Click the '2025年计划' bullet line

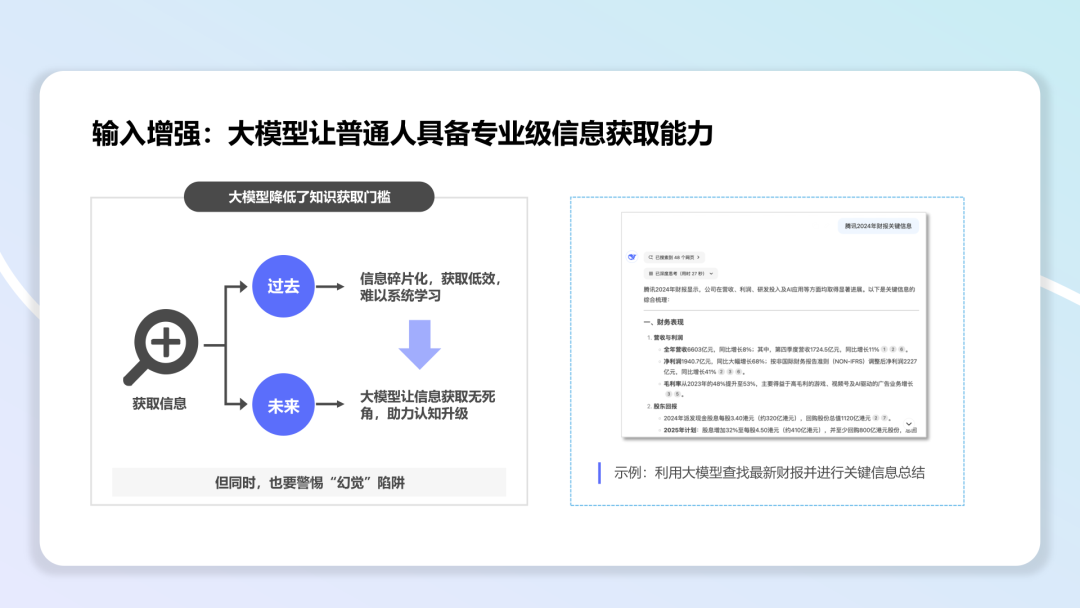click(790, 430)
